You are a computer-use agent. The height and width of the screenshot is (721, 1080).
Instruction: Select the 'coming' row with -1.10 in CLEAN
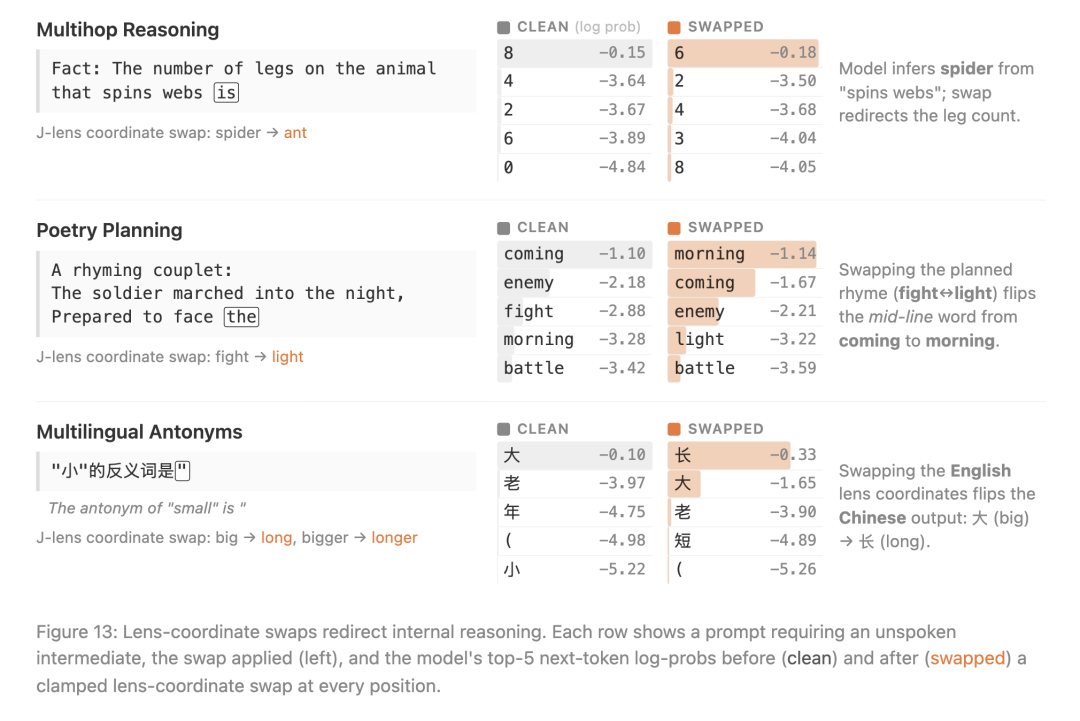574,254
